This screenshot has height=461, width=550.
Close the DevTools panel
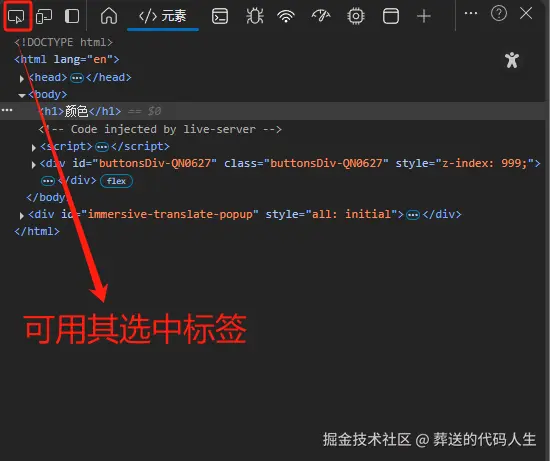(526, 13)
